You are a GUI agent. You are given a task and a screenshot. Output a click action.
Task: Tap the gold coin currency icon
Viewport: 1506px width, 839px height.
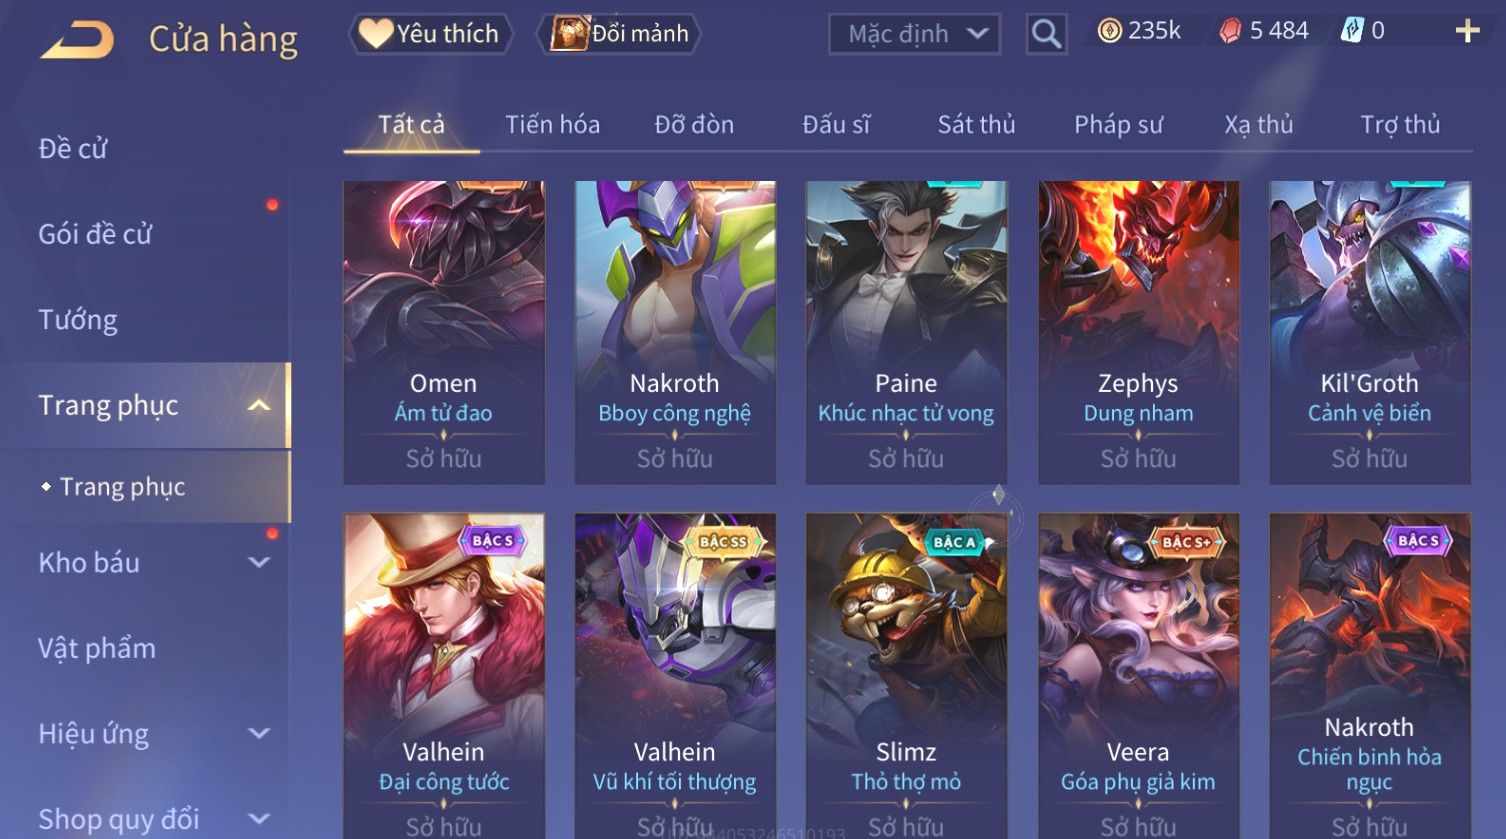[1109, 32]
